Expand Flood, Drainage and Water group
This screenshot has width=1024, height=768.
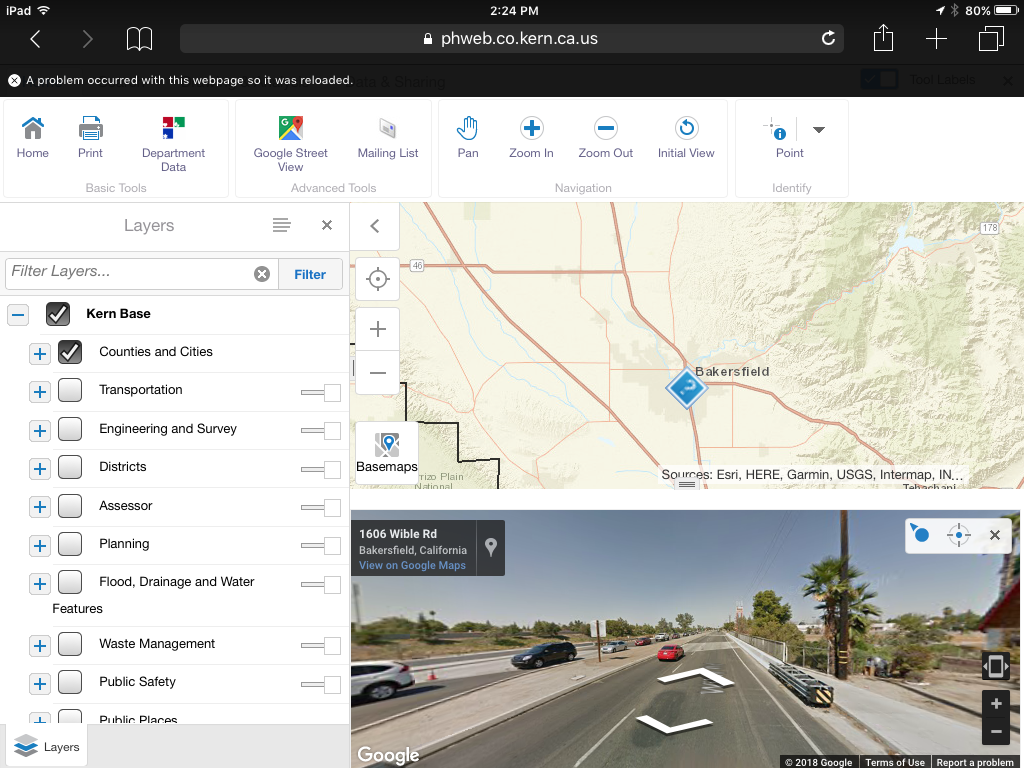pyautogui.click(x=40, y=584)
